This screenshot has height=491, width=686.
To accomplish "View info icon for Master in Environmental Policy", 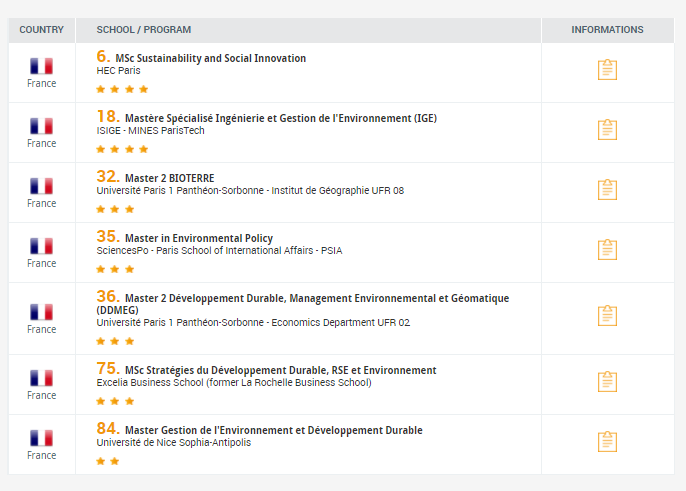I will (x=607, y=249).
